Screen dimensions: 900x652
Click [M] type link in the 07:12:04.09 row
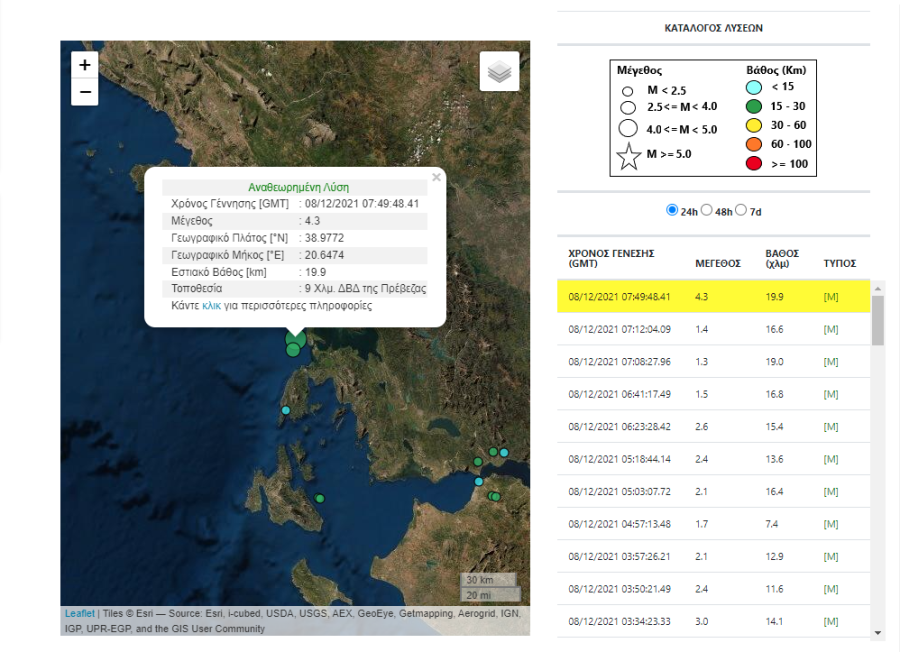point(831,329)
